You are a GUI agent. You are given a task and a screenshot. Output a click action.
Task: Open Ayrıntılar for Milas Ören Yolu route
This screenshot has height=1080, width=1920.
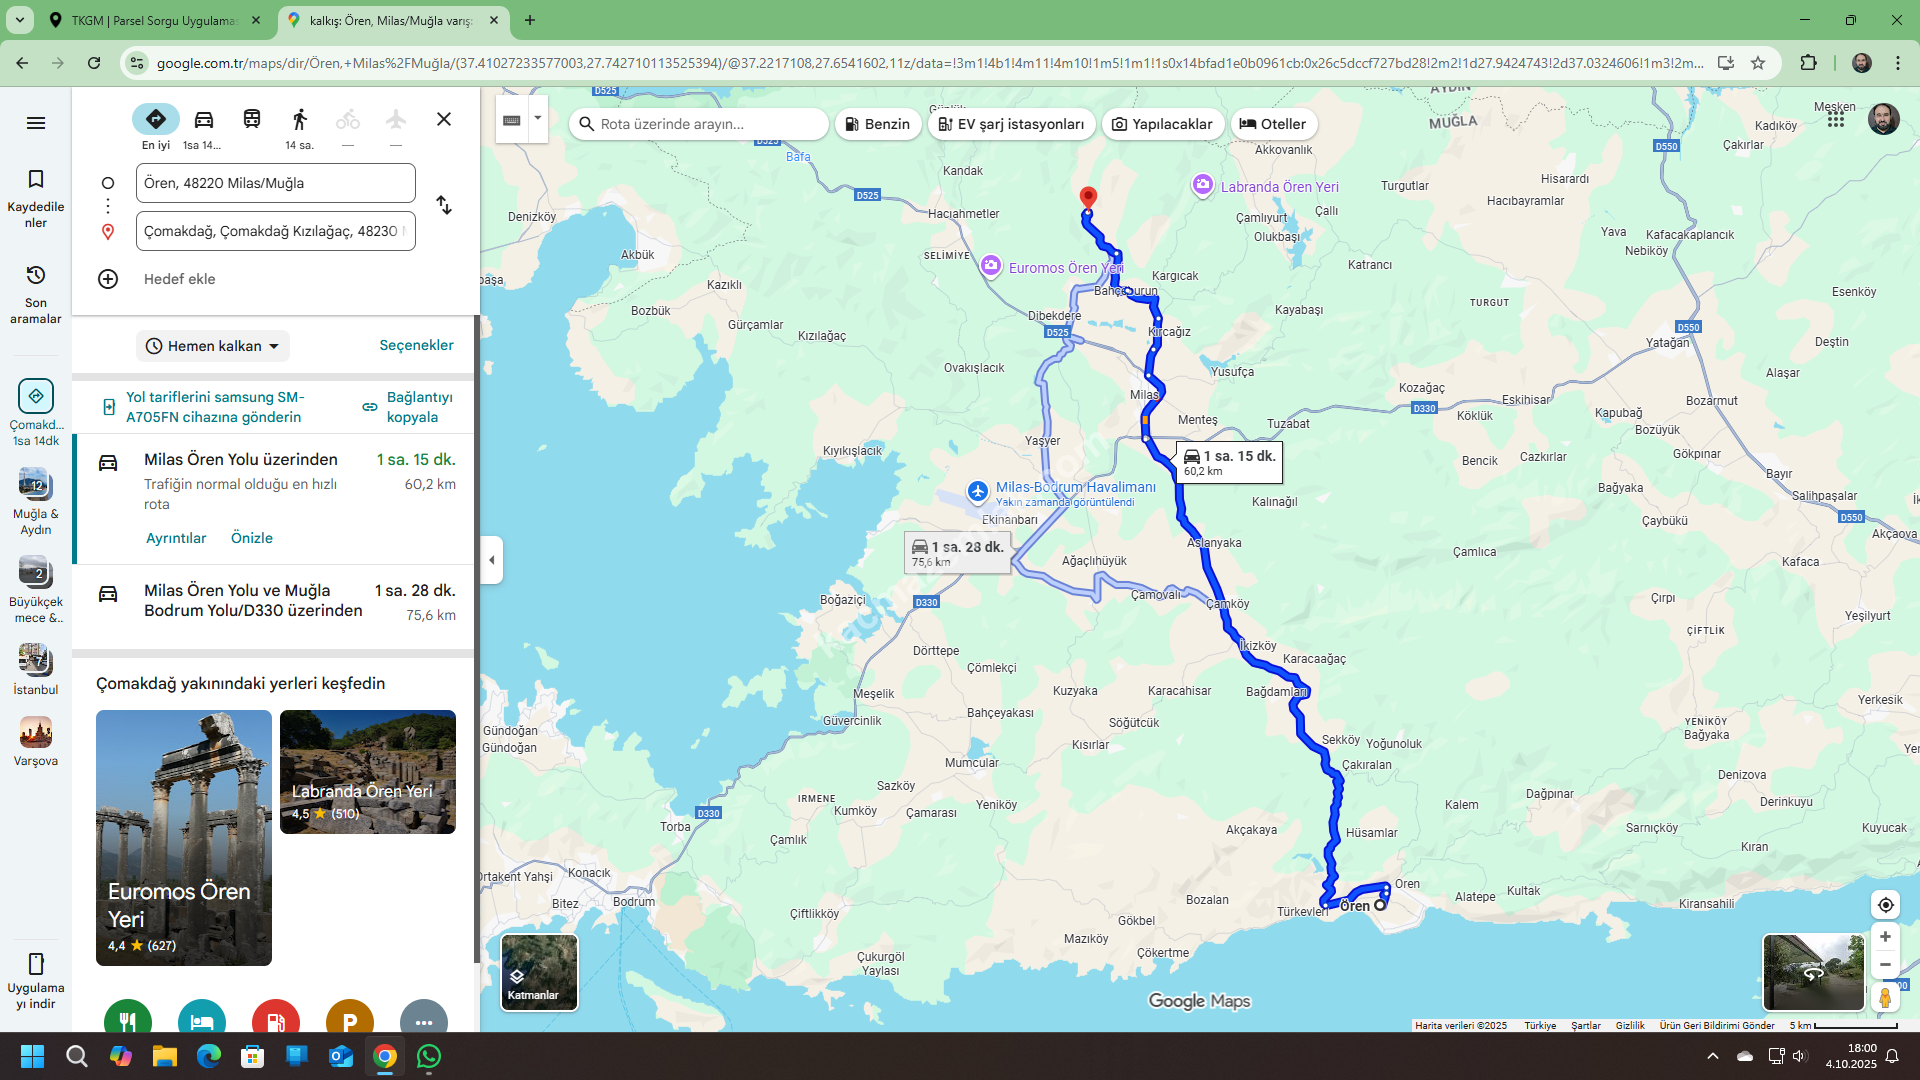coord(176,538)
